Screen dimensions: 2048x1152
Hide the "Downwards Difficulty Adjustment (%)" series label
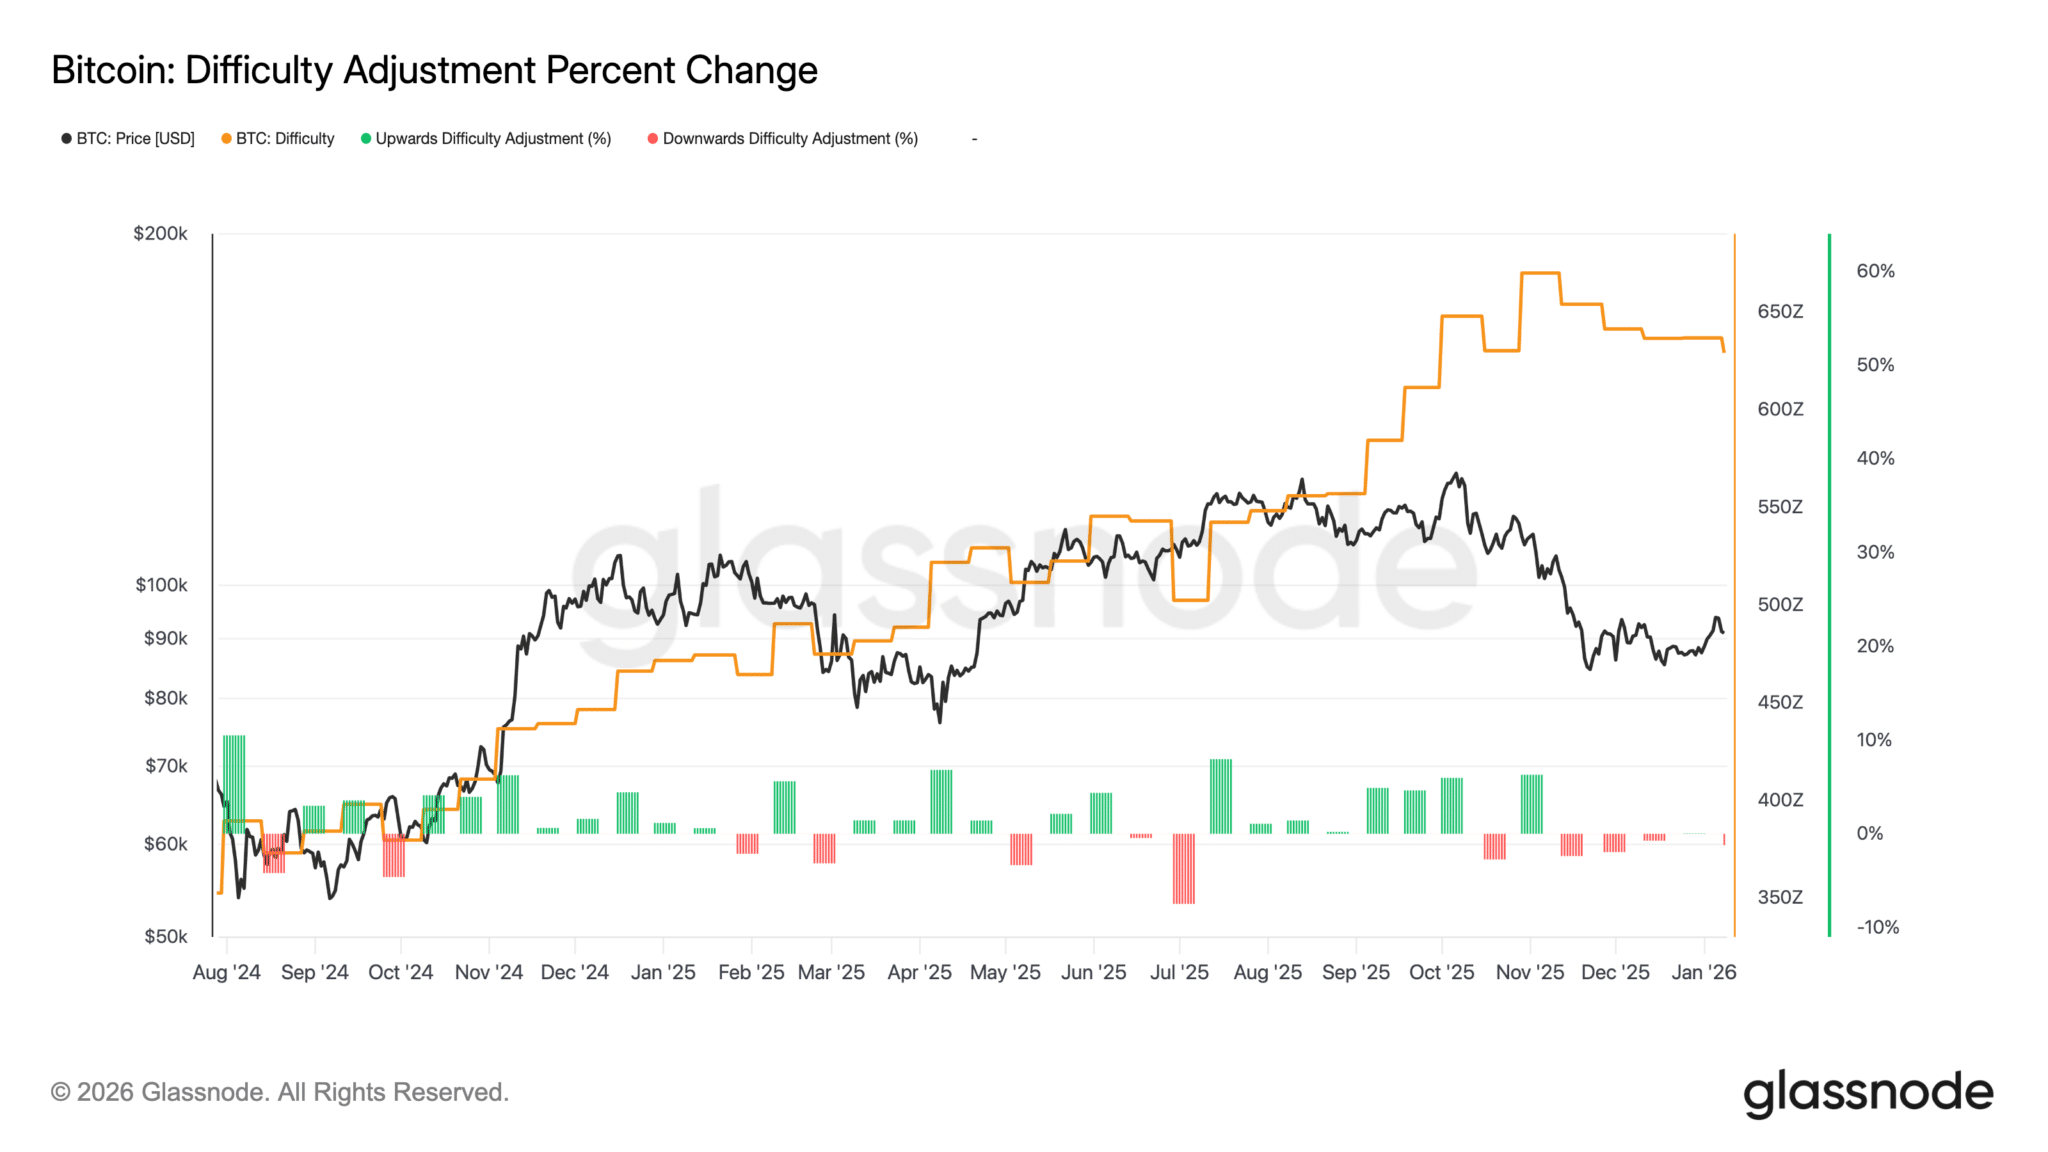point(790,139)
